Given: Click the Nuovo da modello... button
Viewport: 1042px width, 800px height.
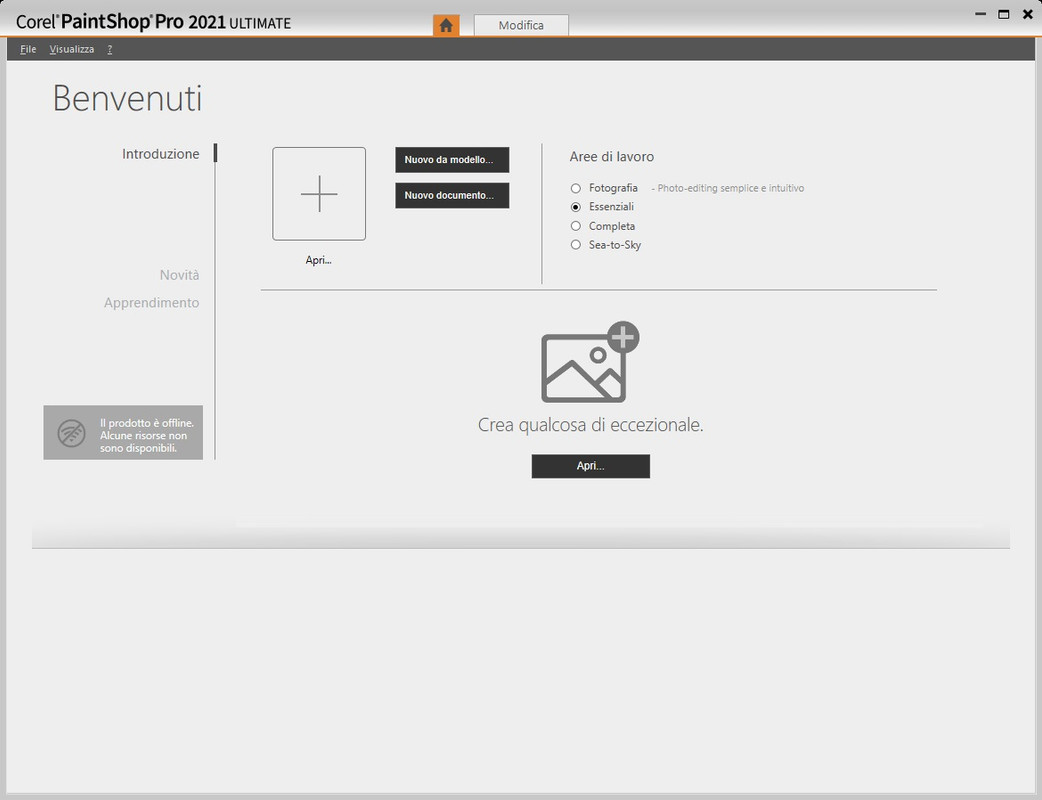Looking at the screenshot, I should (x=452, y=160).
